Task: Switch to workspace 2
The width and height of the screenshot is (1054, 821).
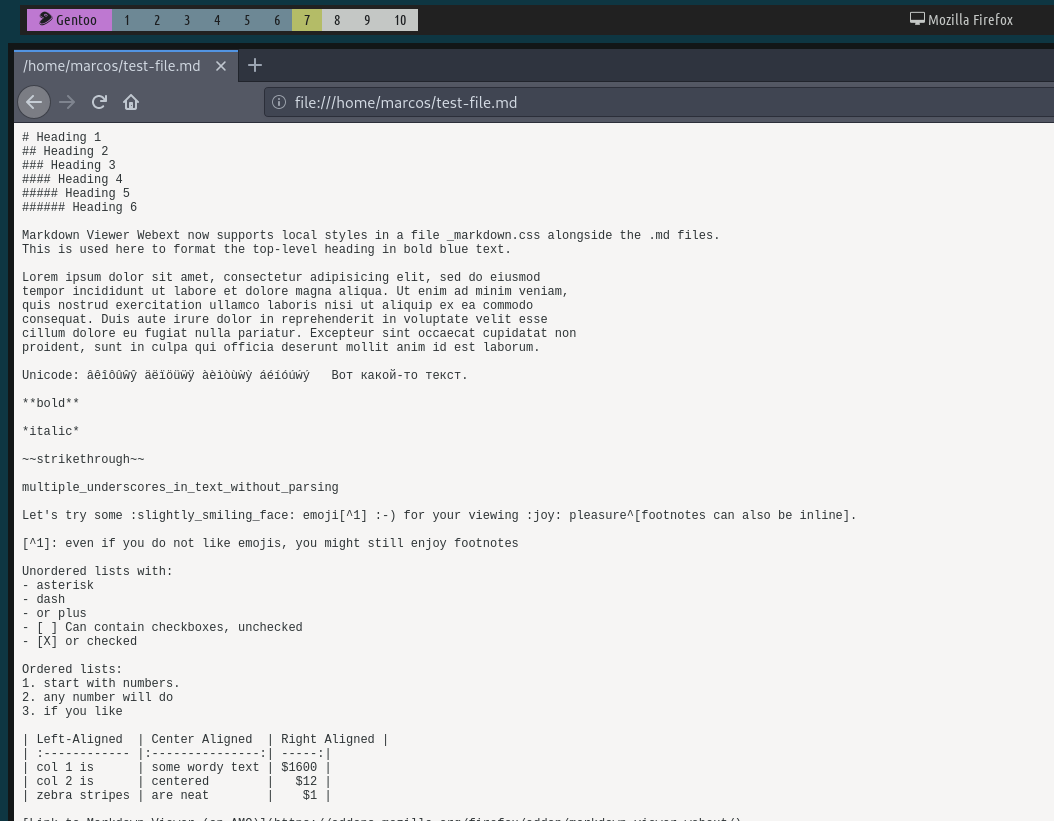Action: [x=157, y=20]
